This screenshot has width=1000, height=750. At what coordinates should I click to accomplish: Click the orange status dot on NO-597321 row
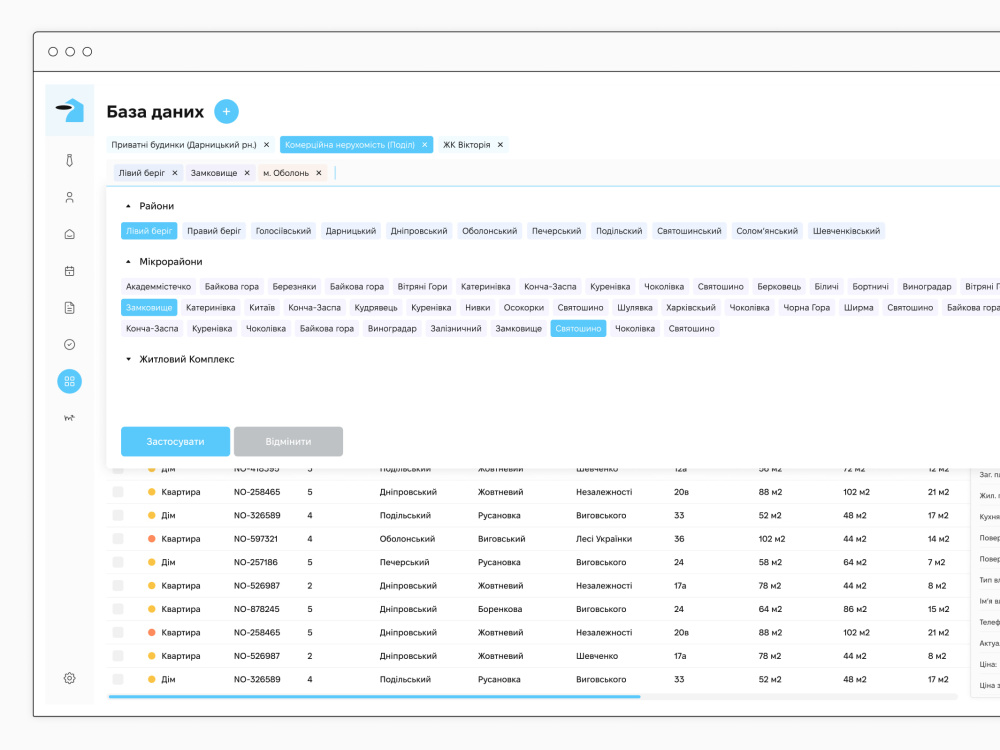click(152, 539)
